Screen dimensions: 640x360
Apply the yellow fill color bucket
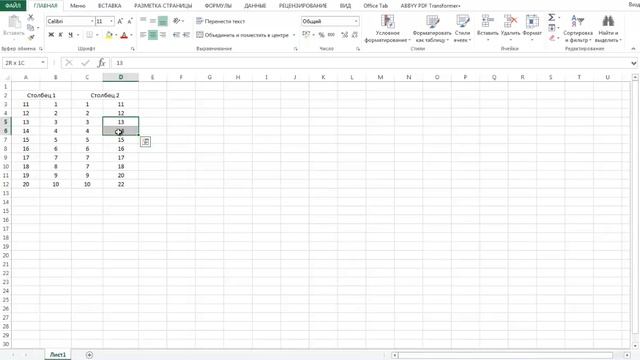(109, 35)
